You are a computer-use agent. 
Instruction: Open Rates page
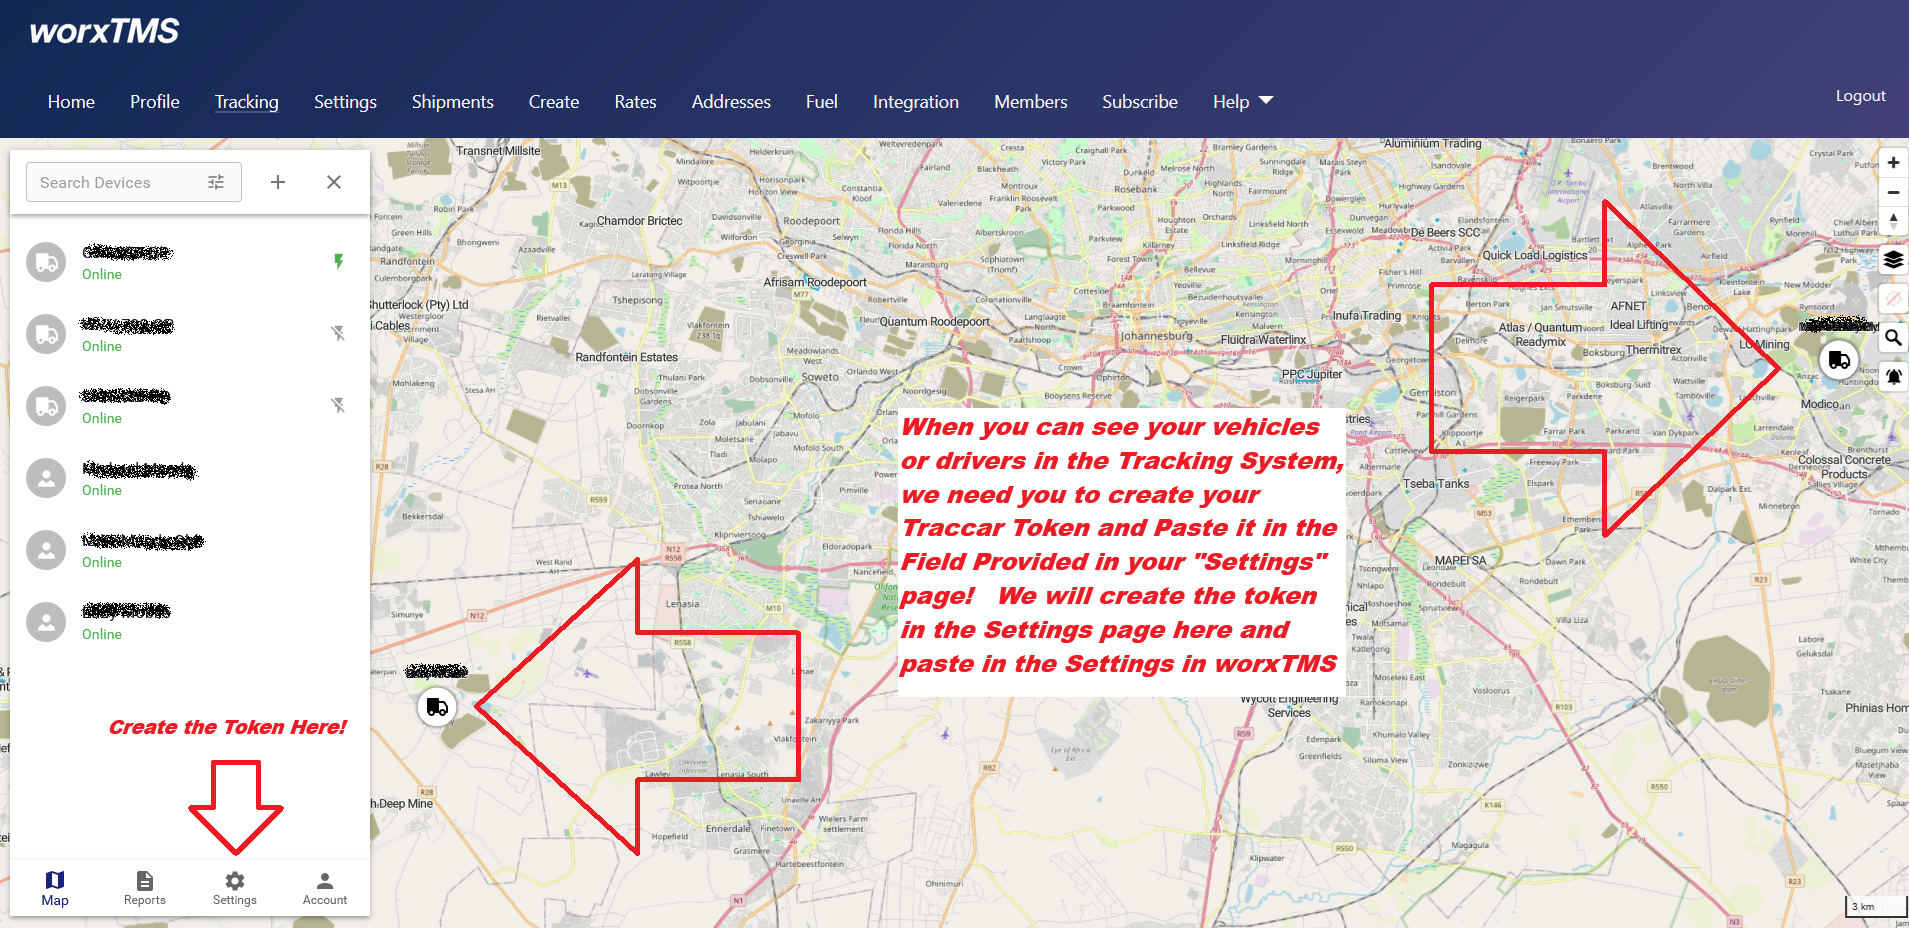pyautogui.click(x=636, y=102)
